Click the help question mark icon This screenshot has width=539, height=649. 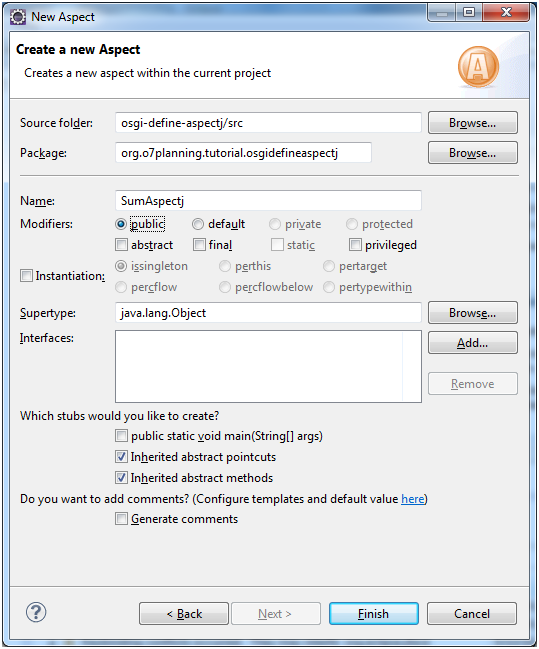click(x=36, y=613)
